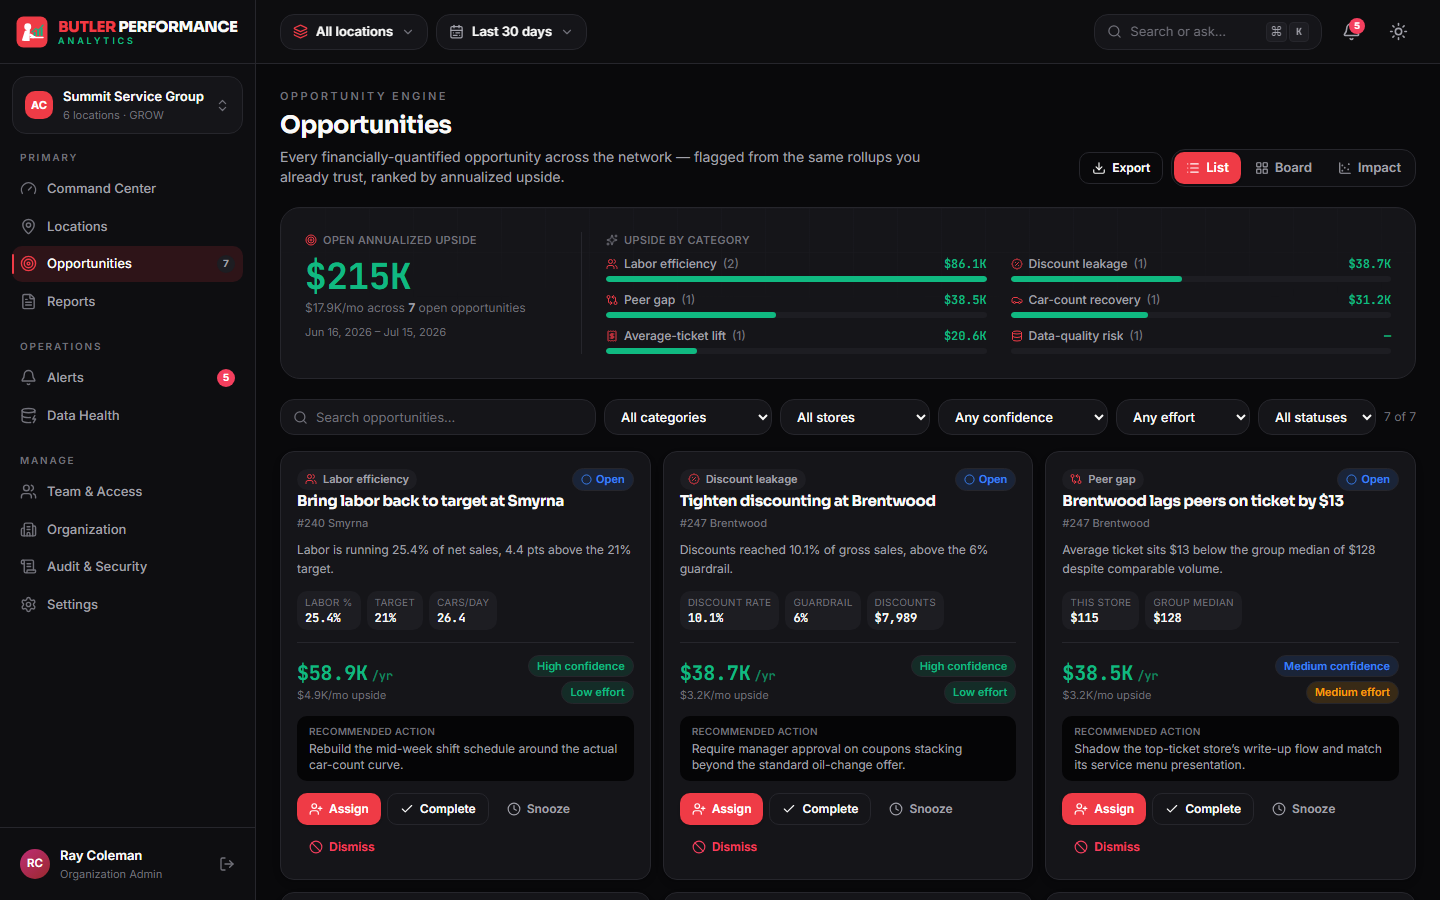Viewport: 1440px width, 900px height.
Task: Click the Butler Performance logo icon
Action: (x=32, y=32)
